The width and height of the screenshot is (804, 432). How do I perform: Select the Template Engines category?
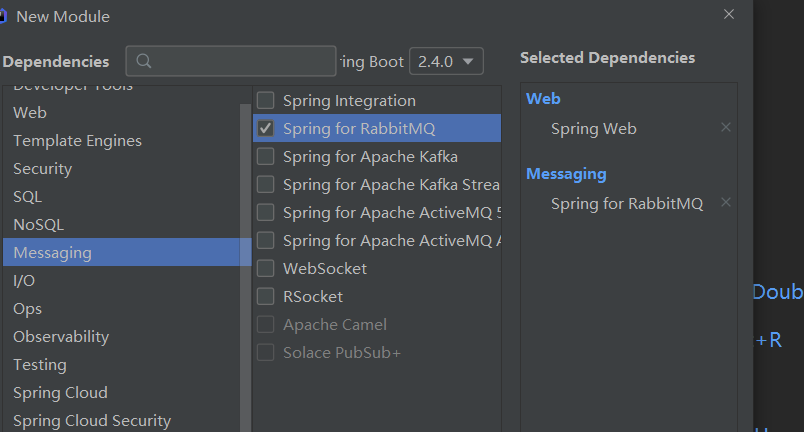pyautogui.click(x=77, y=140)
